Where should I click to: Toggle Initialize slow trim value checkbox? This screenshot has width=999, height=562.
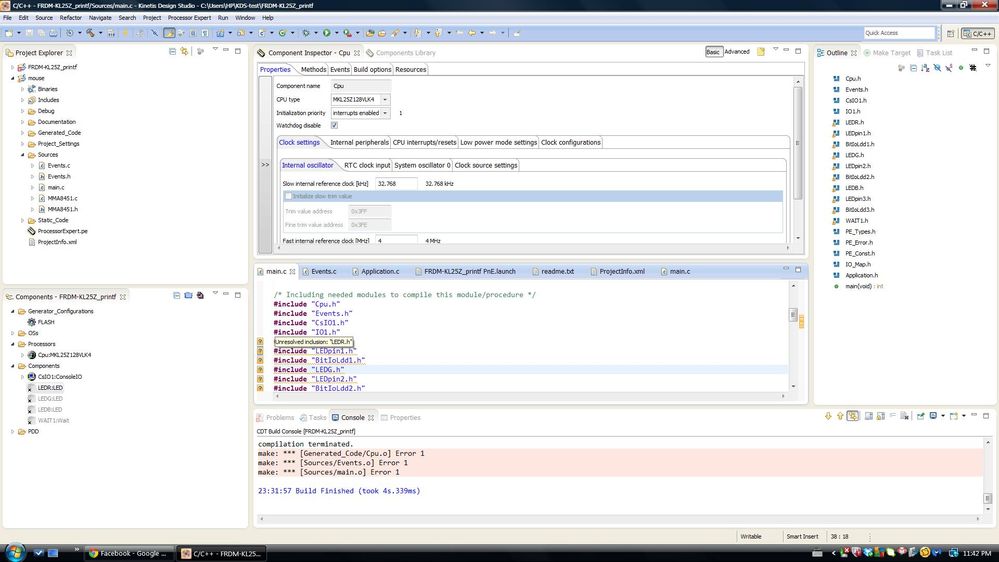click(x=288, y=196)
